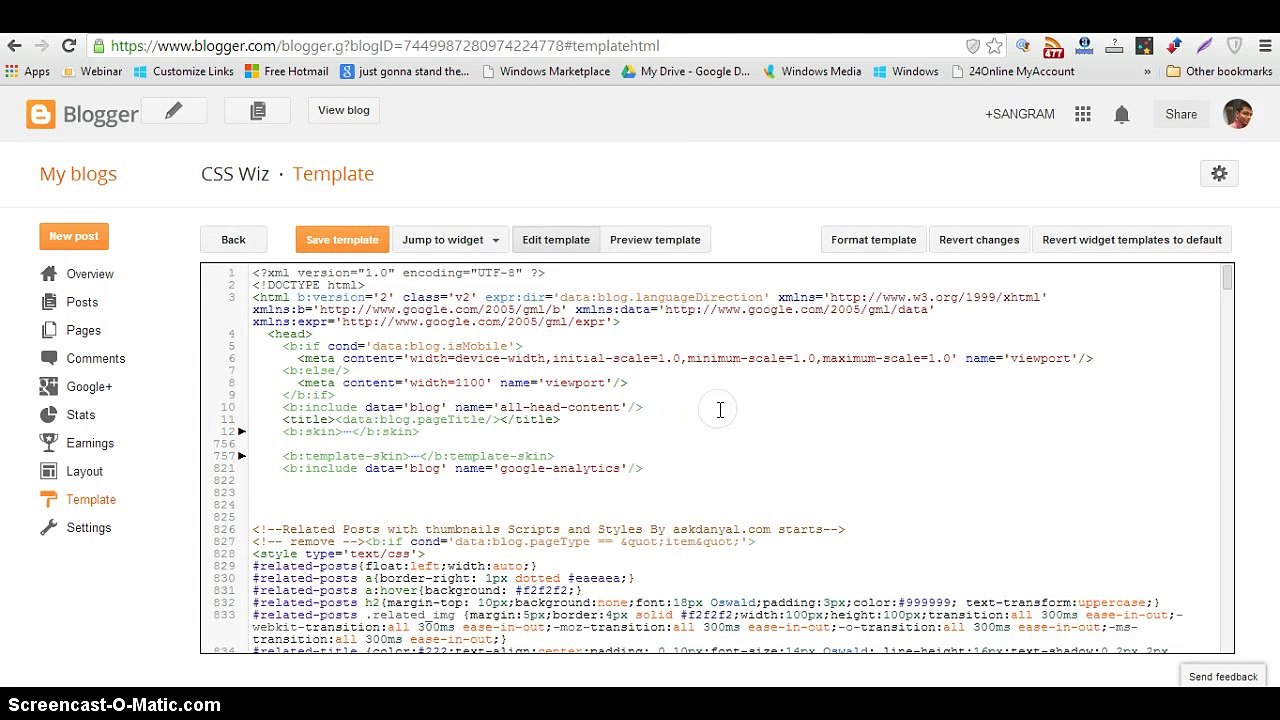This screenshot has width=1280, height=720.
Task: Click Send feedback link
Action: 1223,677
